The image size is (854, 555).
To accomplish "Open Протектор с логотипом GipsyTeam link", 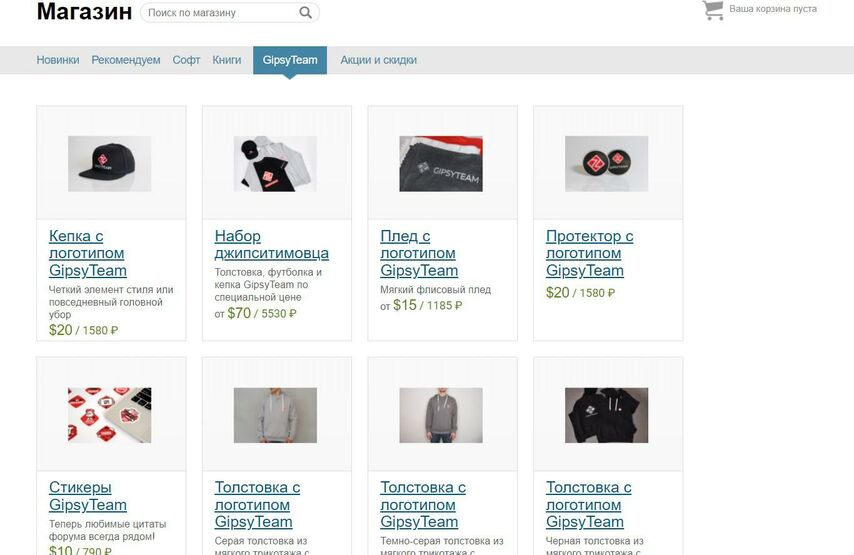I will click(x=589, y=253).
